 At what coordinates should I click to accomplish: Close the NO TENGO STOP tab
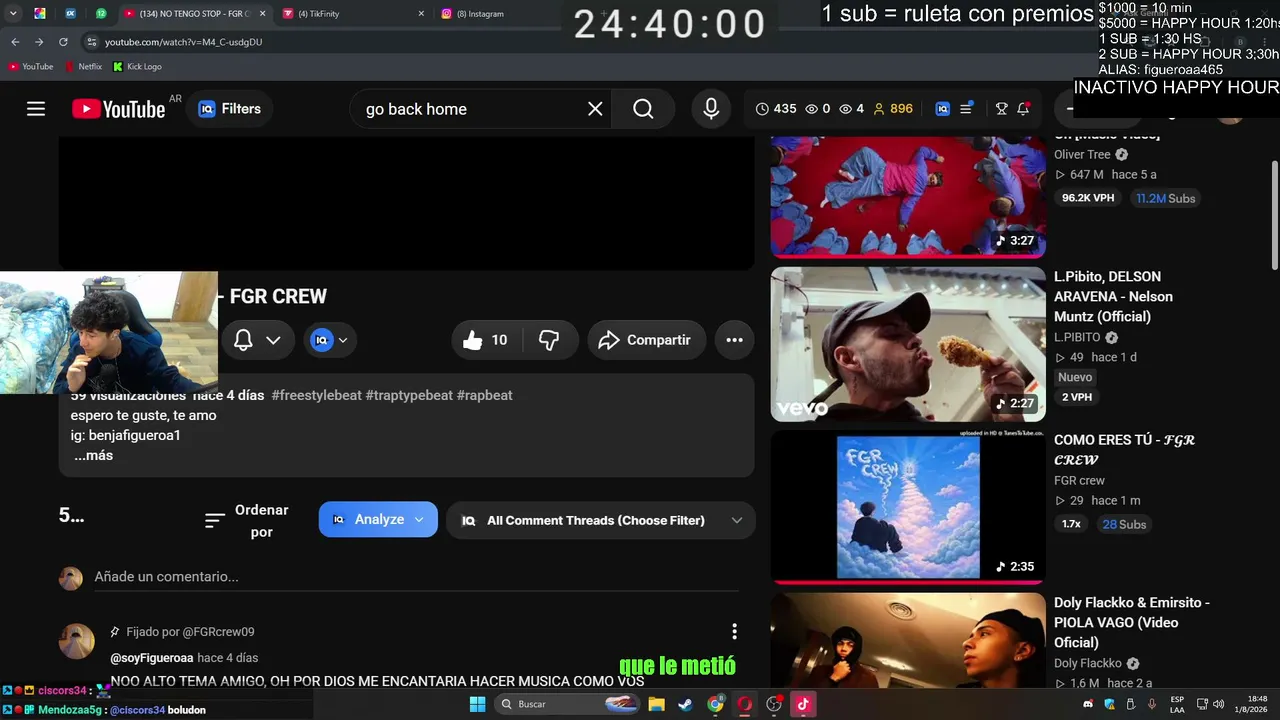[x=261, y=14]
